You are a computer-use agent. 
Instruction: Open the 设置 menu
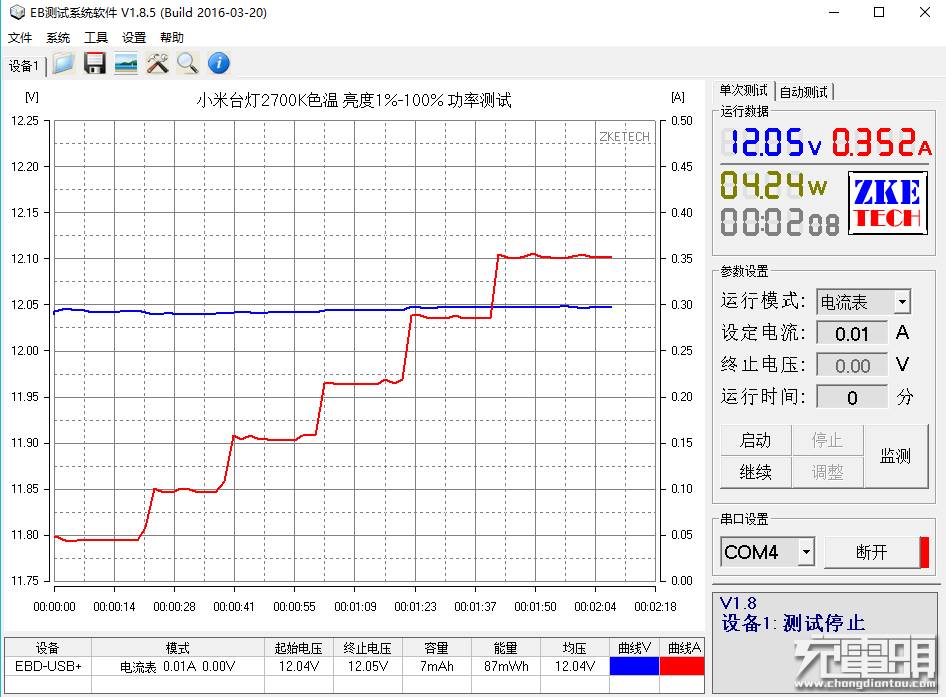134,37
